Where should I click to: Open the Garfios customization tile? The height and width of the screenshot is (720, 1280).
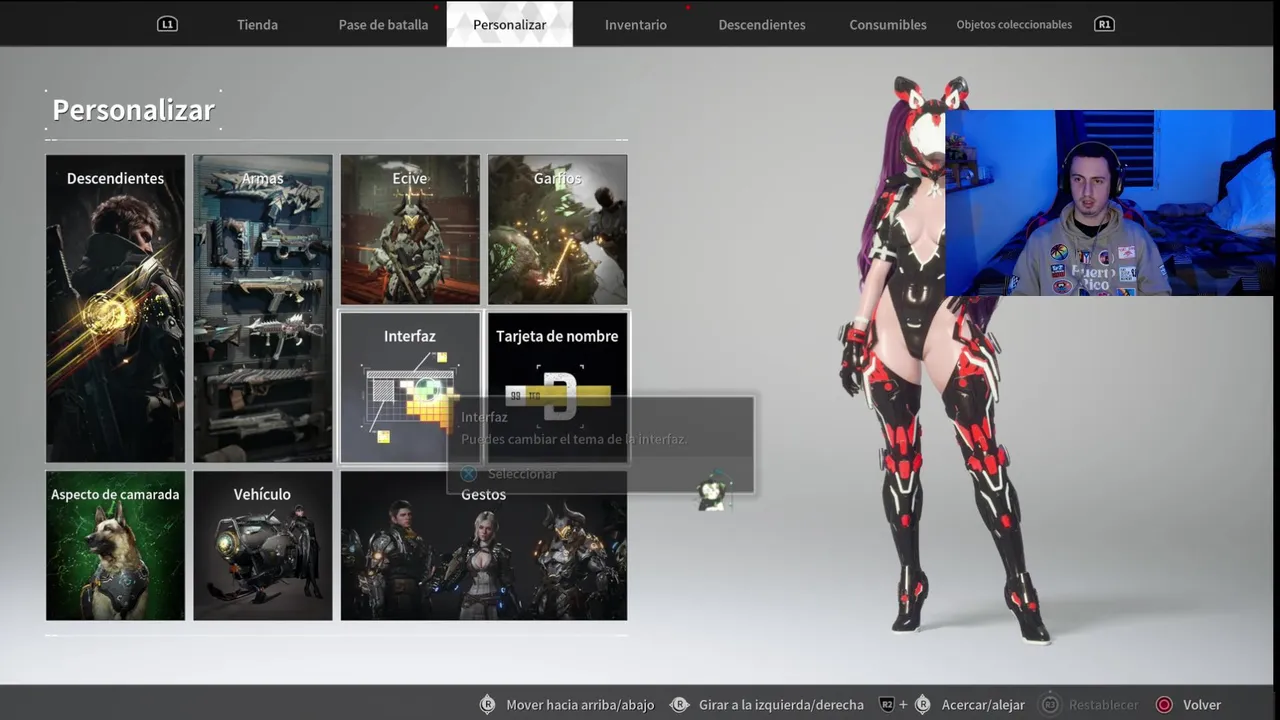click(557, 229)
